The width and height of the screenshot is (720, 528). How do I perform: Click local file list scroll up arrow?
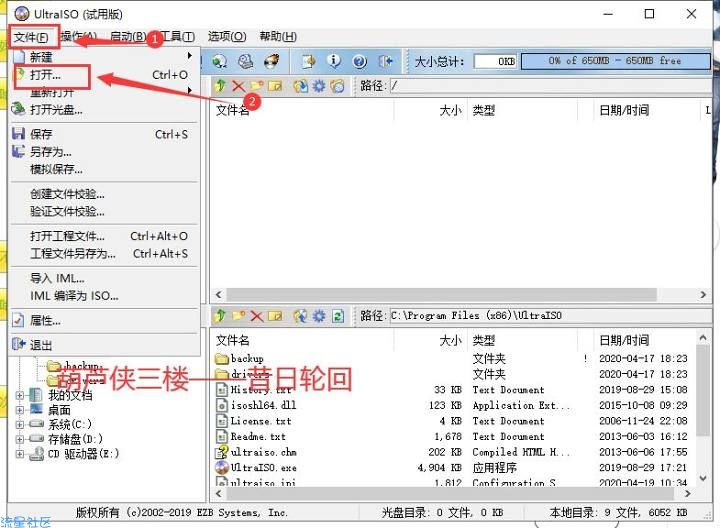(703, 338)
